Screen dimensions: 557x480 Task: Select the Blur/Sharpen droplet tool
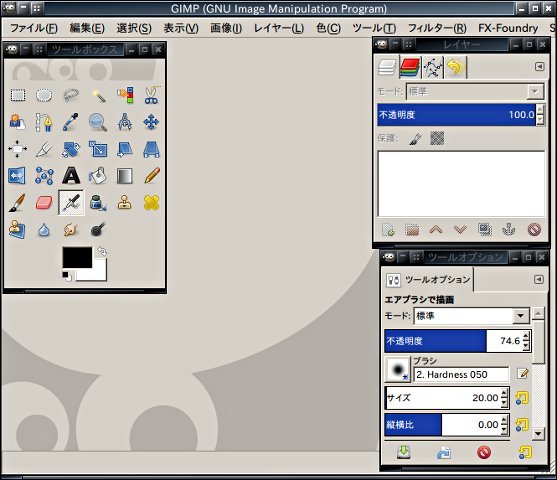[44, 230]
